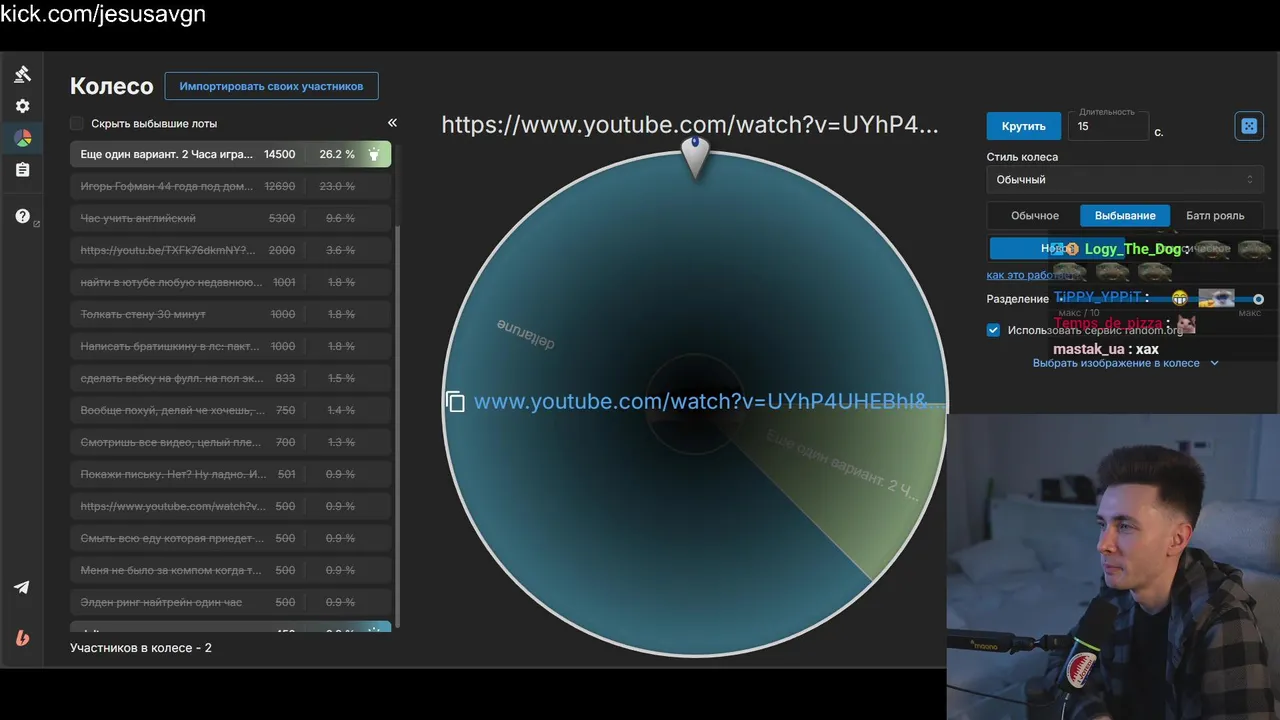The height and width of the screenshot is (720, 1280).
Task: Click 'Участников в колесе - 2' text
Action: pyautogui.click(x=141, y=648)
